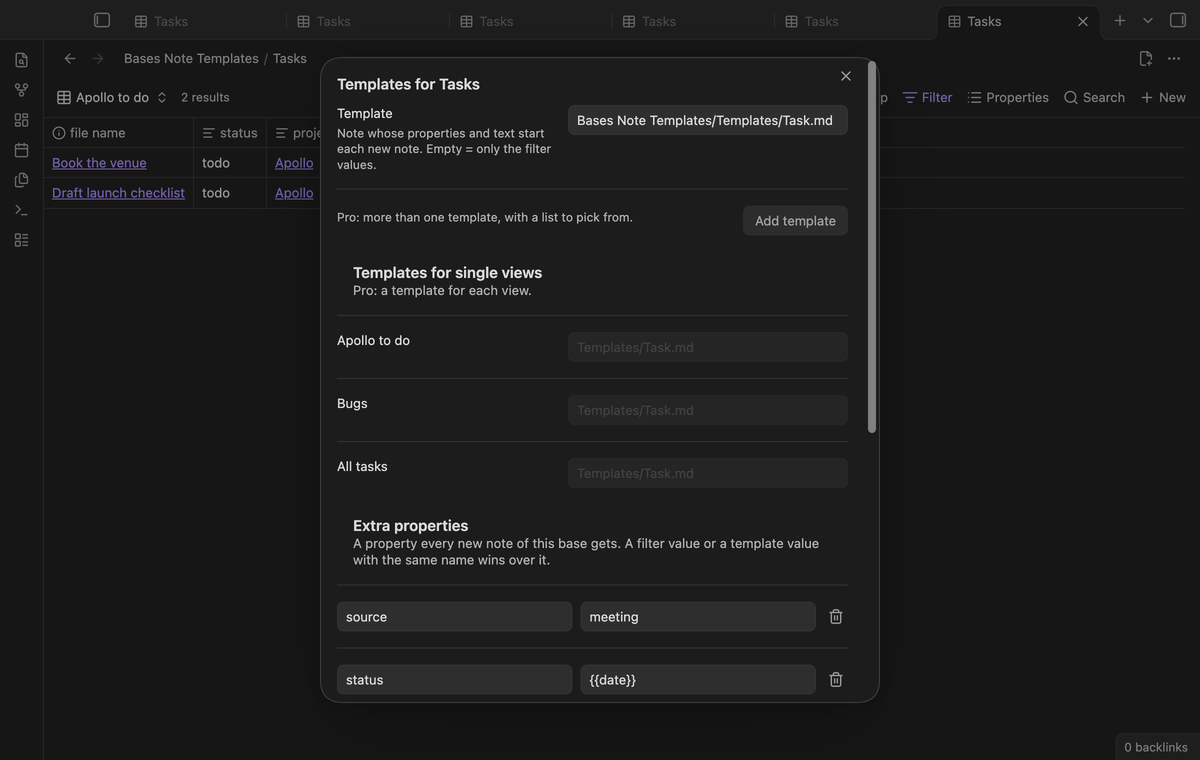Close the active Tasks tab

[1083, 21]
